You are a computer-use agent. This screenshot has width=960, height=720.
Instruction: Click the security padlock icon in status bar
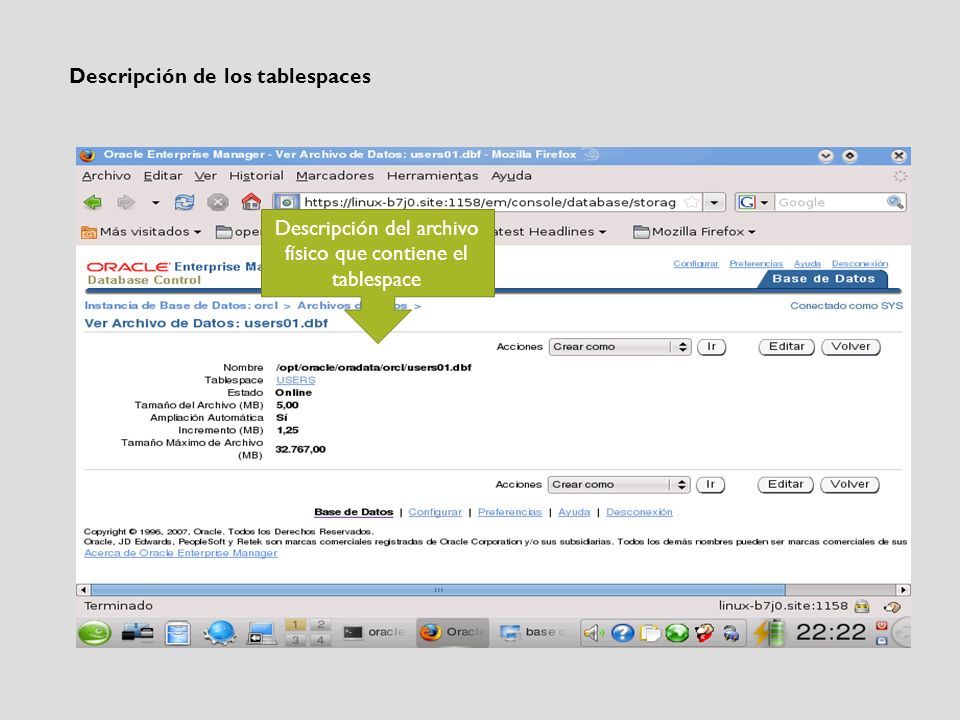[x=862, y=606]
